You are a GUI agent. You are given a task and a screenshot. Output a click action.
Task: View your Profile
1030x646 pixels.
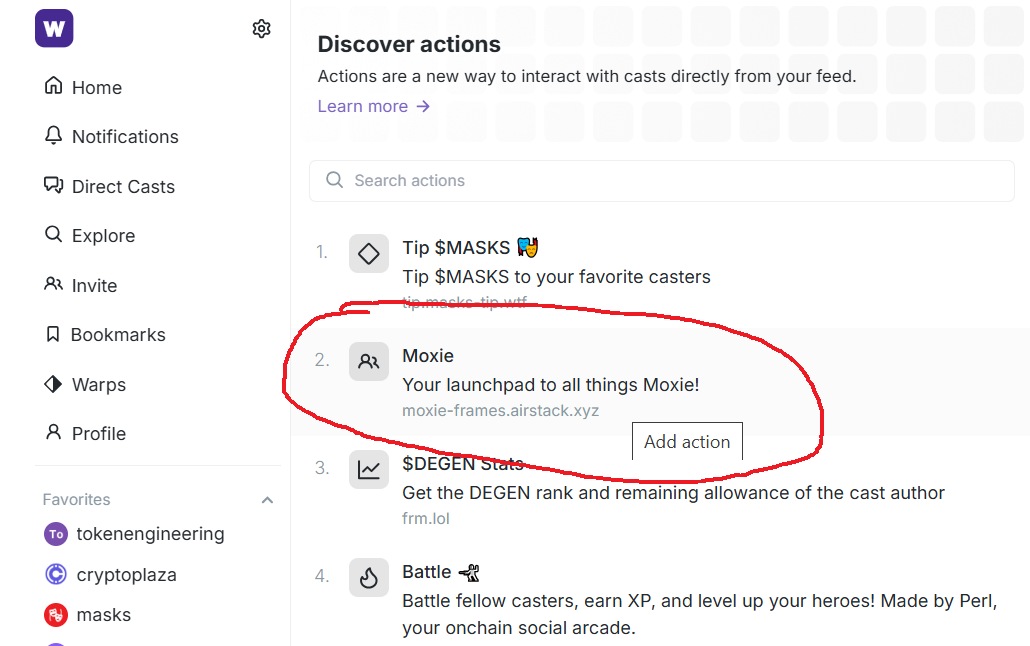pyautogui.click(x=98, y=434)
